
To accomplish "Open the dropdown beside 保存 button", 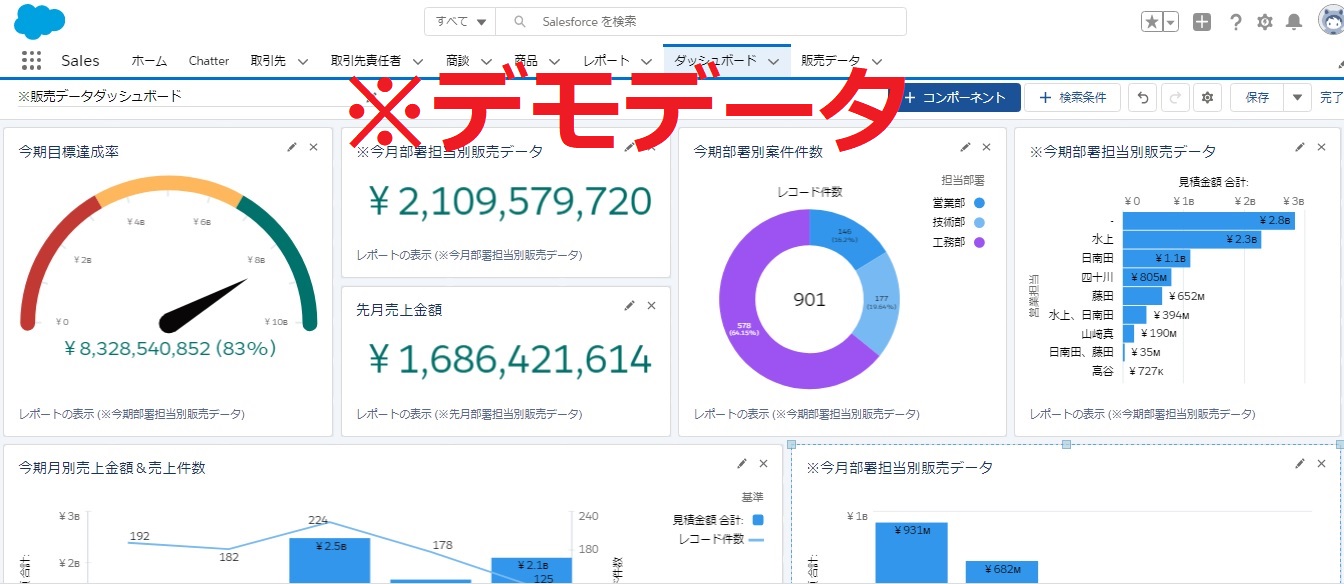I will pyautogui.click(x=1297, y=97).
